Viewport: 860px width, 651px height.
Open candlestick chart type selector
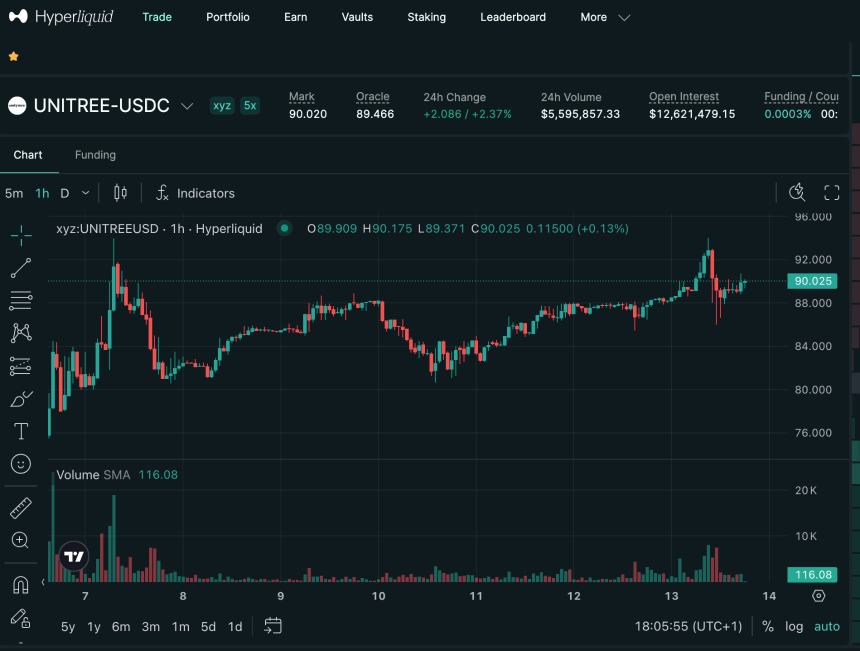coord(121,193)
